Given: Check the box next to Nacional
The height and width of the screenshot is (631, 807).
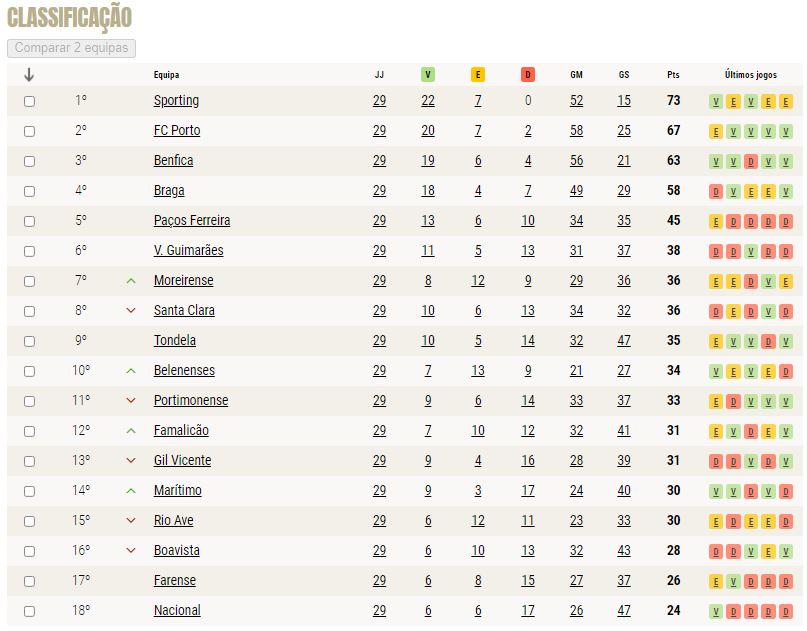Looking at the screenshot, I should [29, 611].
